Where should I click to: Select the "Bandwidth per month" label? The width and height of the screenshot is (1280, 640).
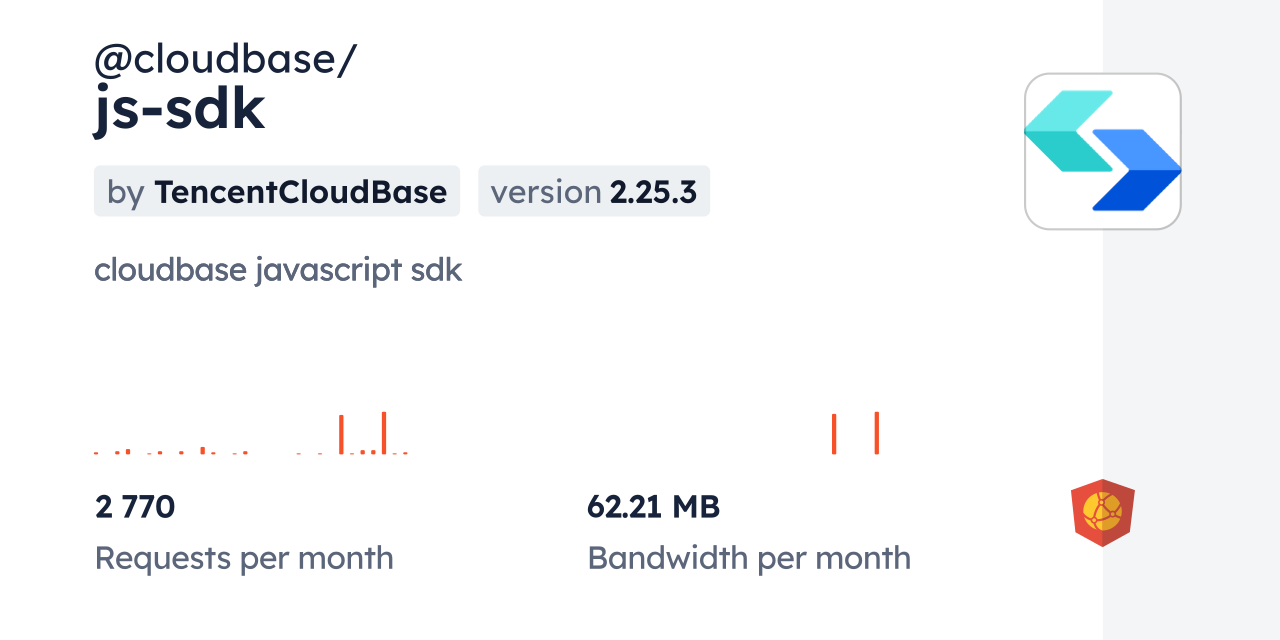tap(749, 557)
